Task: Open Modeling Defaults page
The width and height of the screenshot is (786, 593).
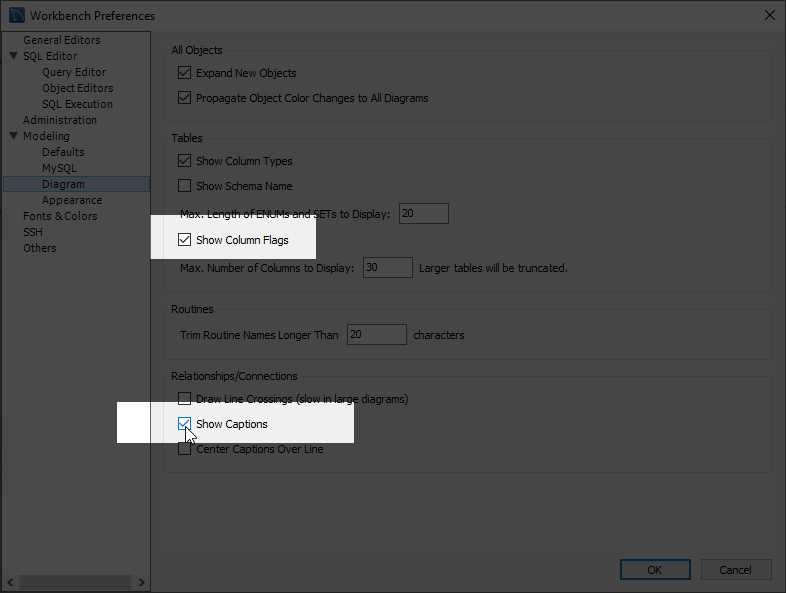Action: click(x=63, y=152)
